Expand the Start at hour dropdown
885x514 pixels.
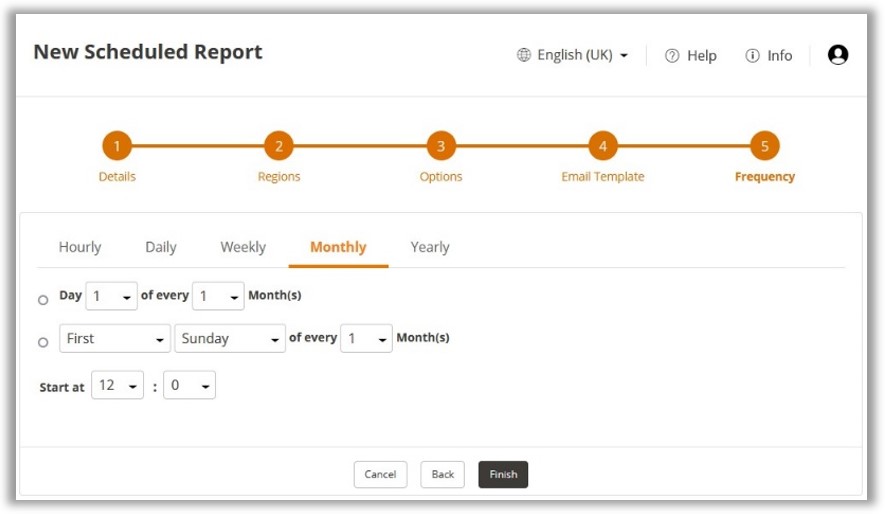[117, 386]
